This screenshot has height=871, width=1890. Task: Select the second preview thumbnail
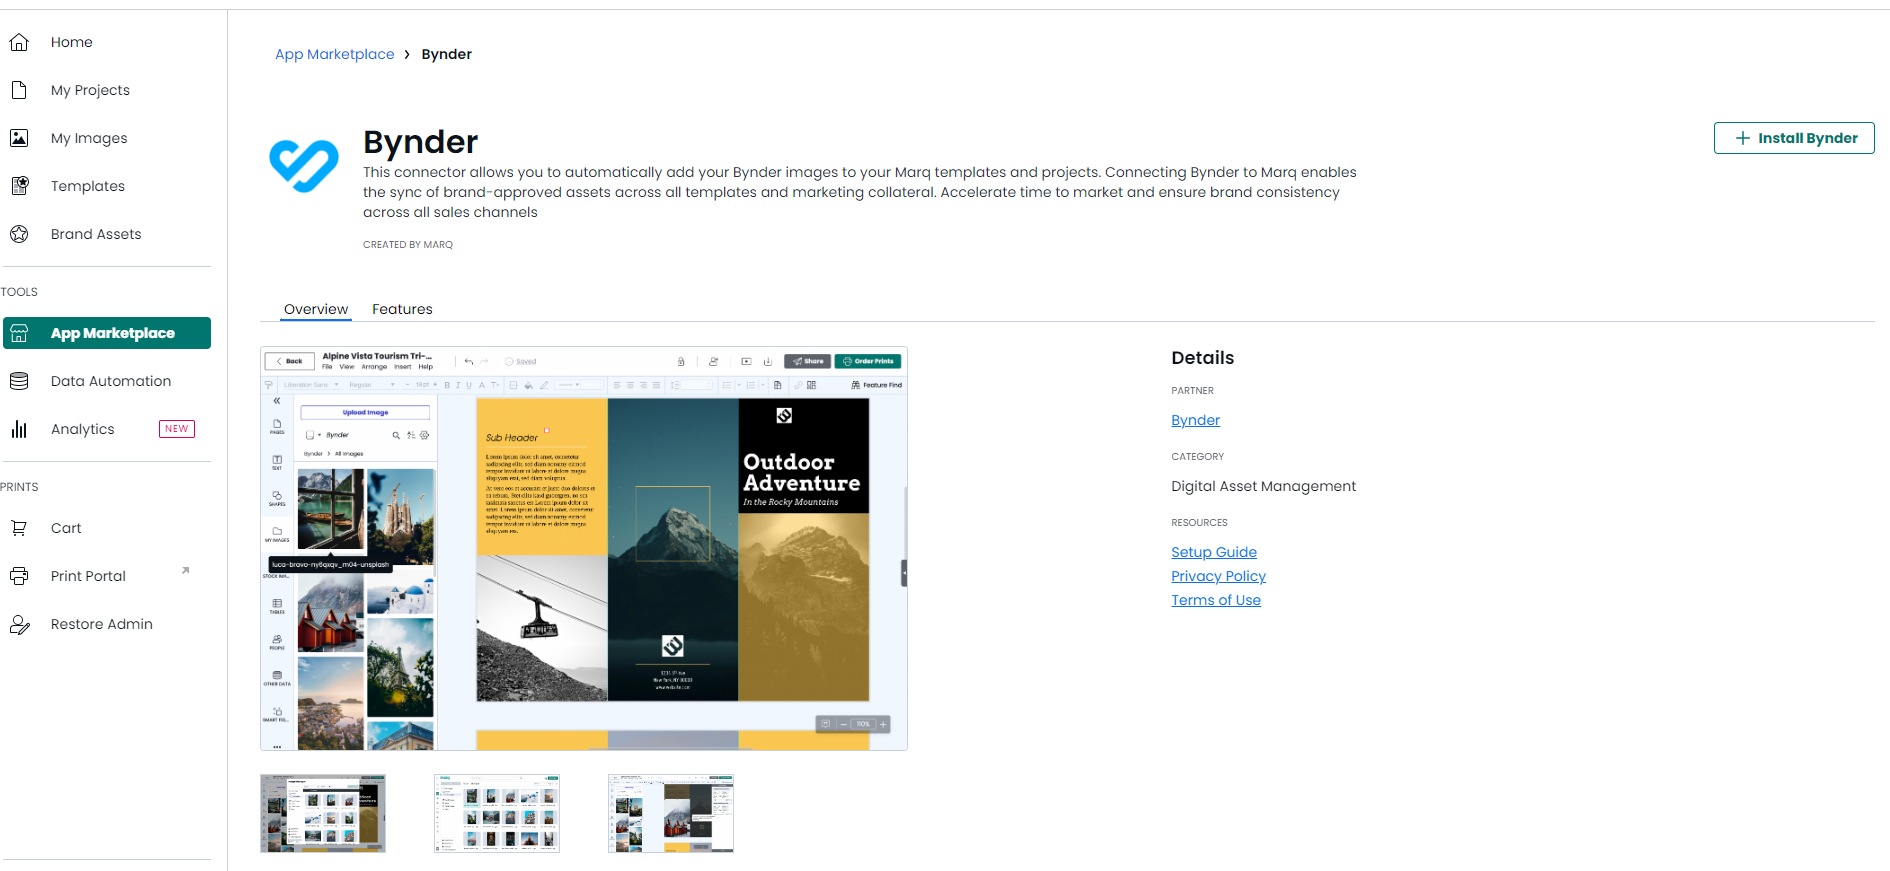click(497, 813)
